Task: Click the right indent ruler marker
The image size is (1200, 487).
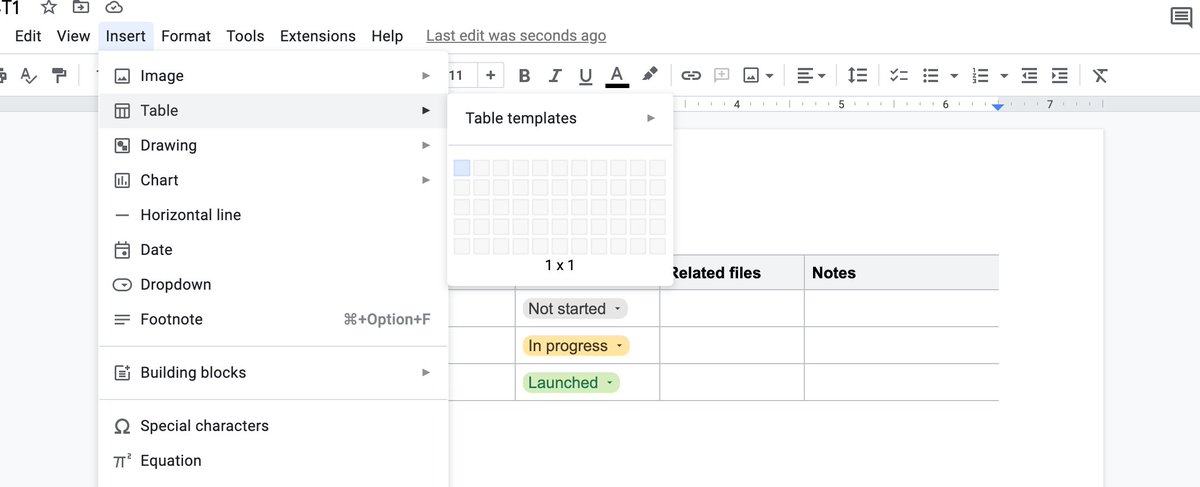Action: tap(997, 106)
